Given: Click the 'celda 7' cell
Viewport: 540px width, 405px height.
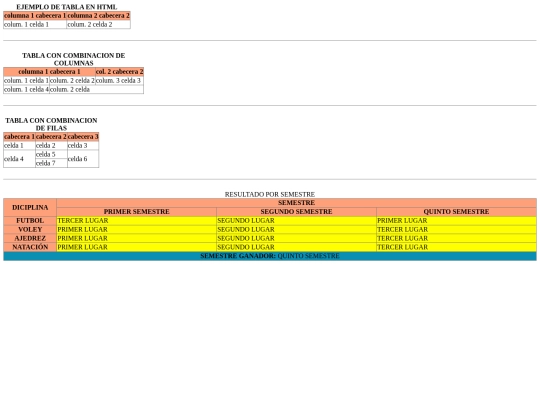Looking at the screenshot, I should point(51,164).
